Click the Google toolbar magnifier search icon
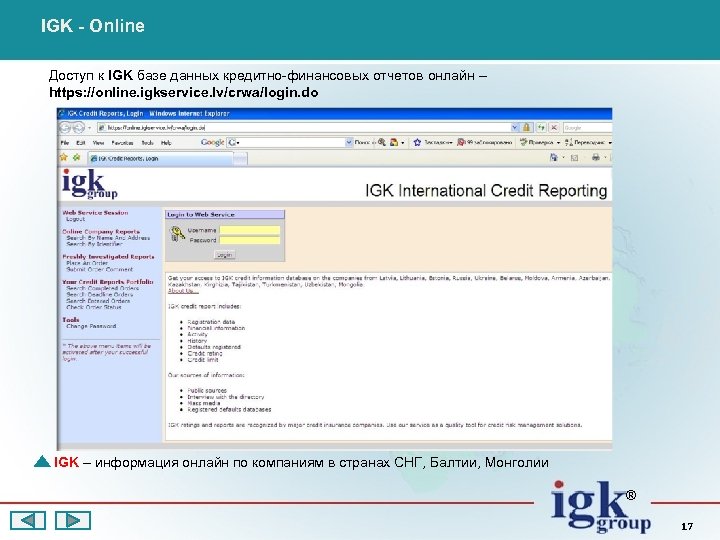Screen dimensions: 720x540 coord(382,142)
